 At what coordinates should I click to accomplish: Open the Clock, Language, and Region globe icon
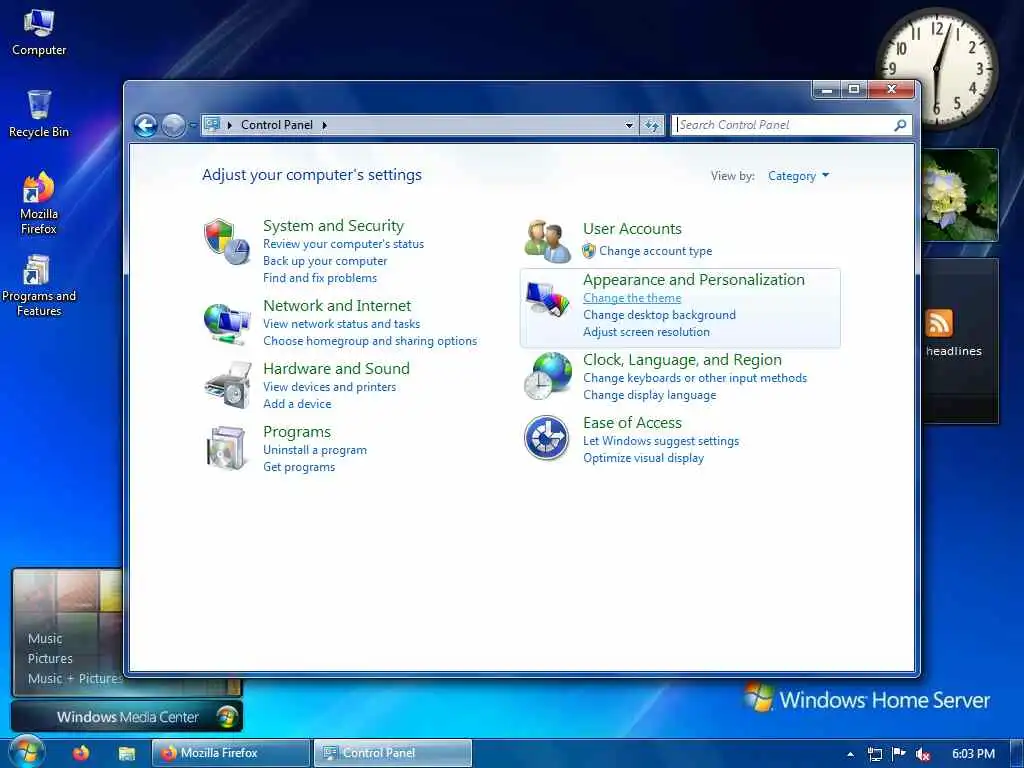547,376
